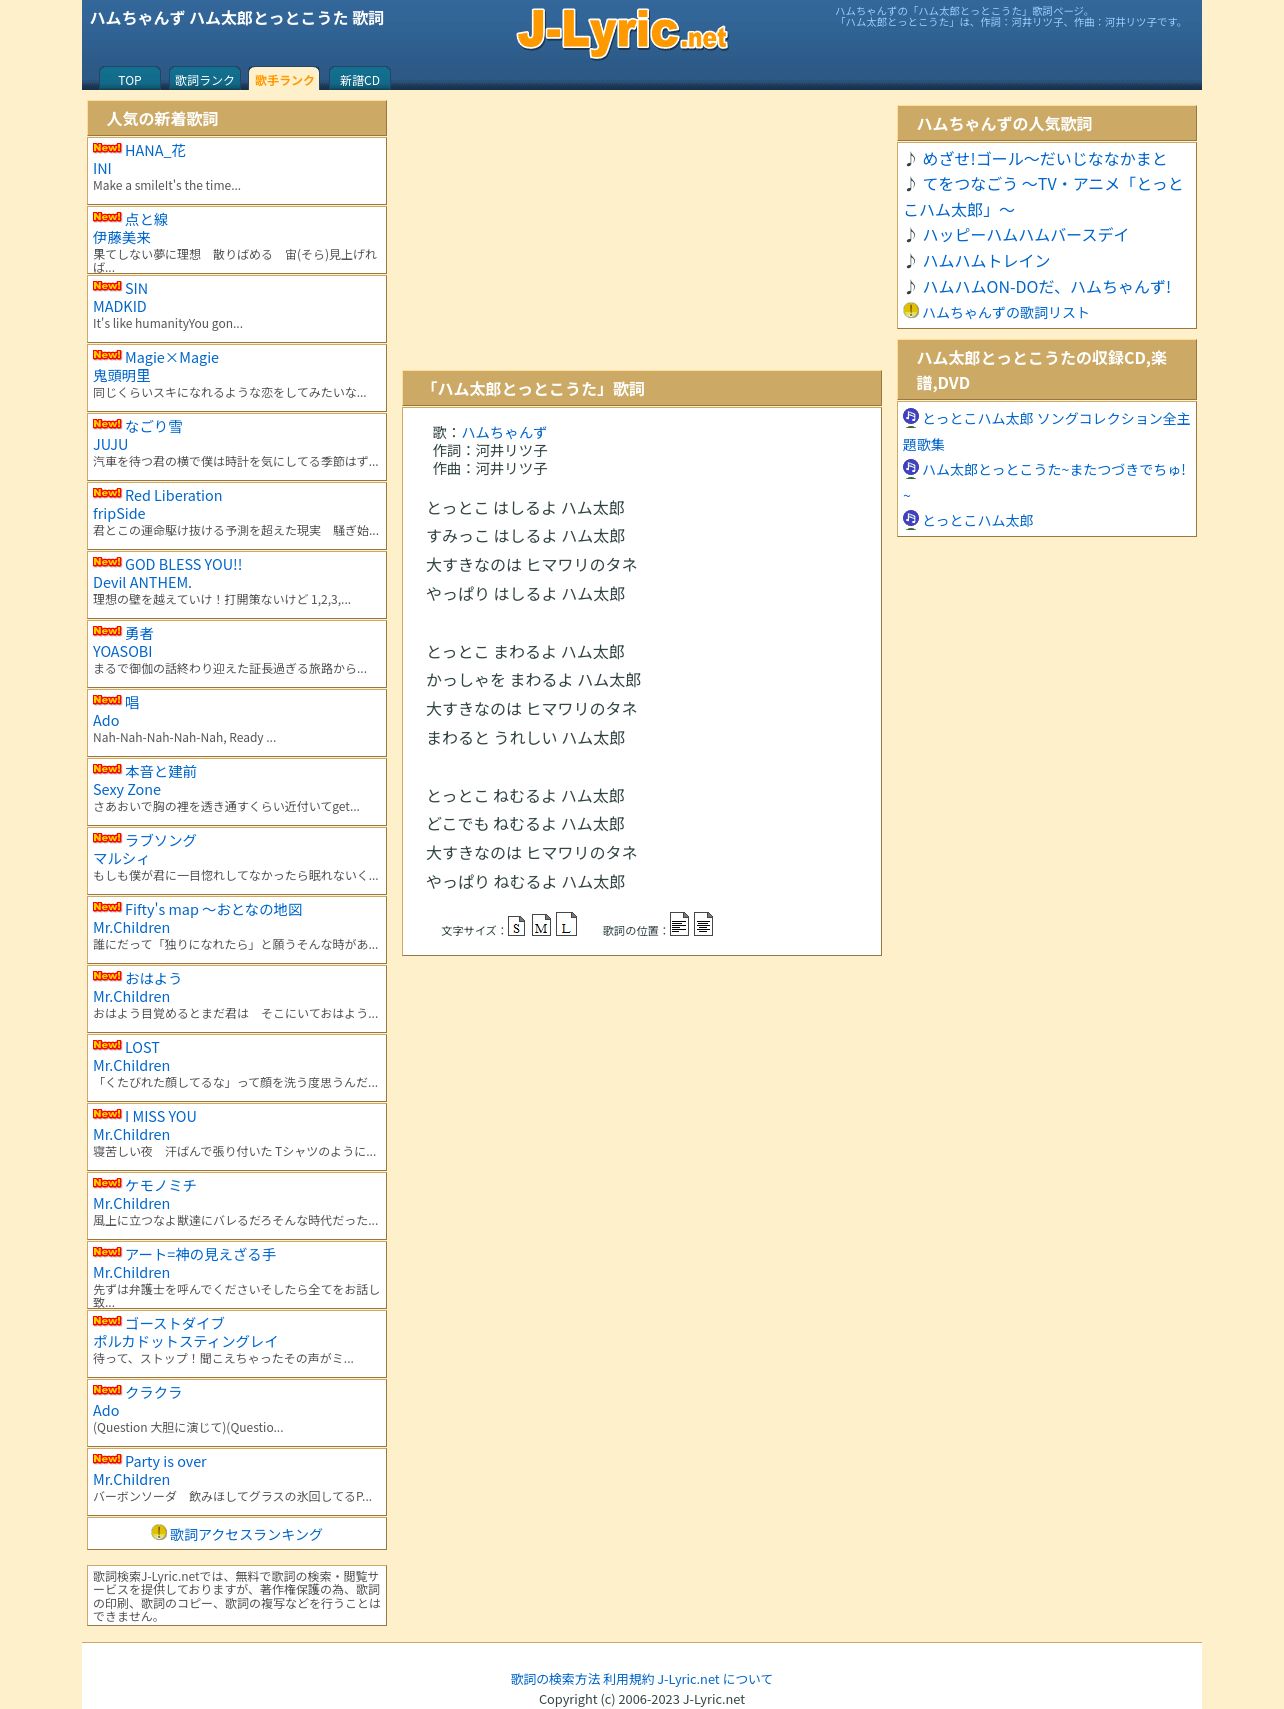
Task: Open てをつなごう 〜TV・アニメ lyric link
Action: (x=1043, y=197)
